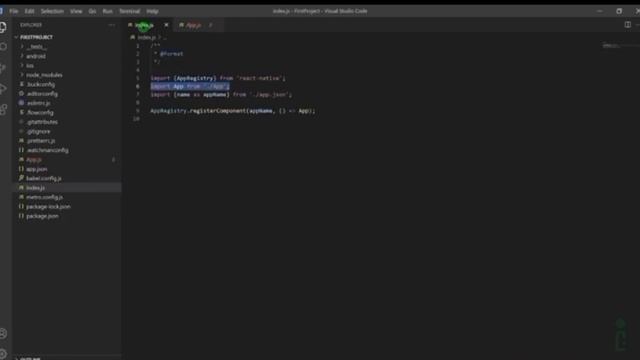The height and width of the screenshot is (360, 640).
Task: Open the Go menu
Action: pos(92,11)
